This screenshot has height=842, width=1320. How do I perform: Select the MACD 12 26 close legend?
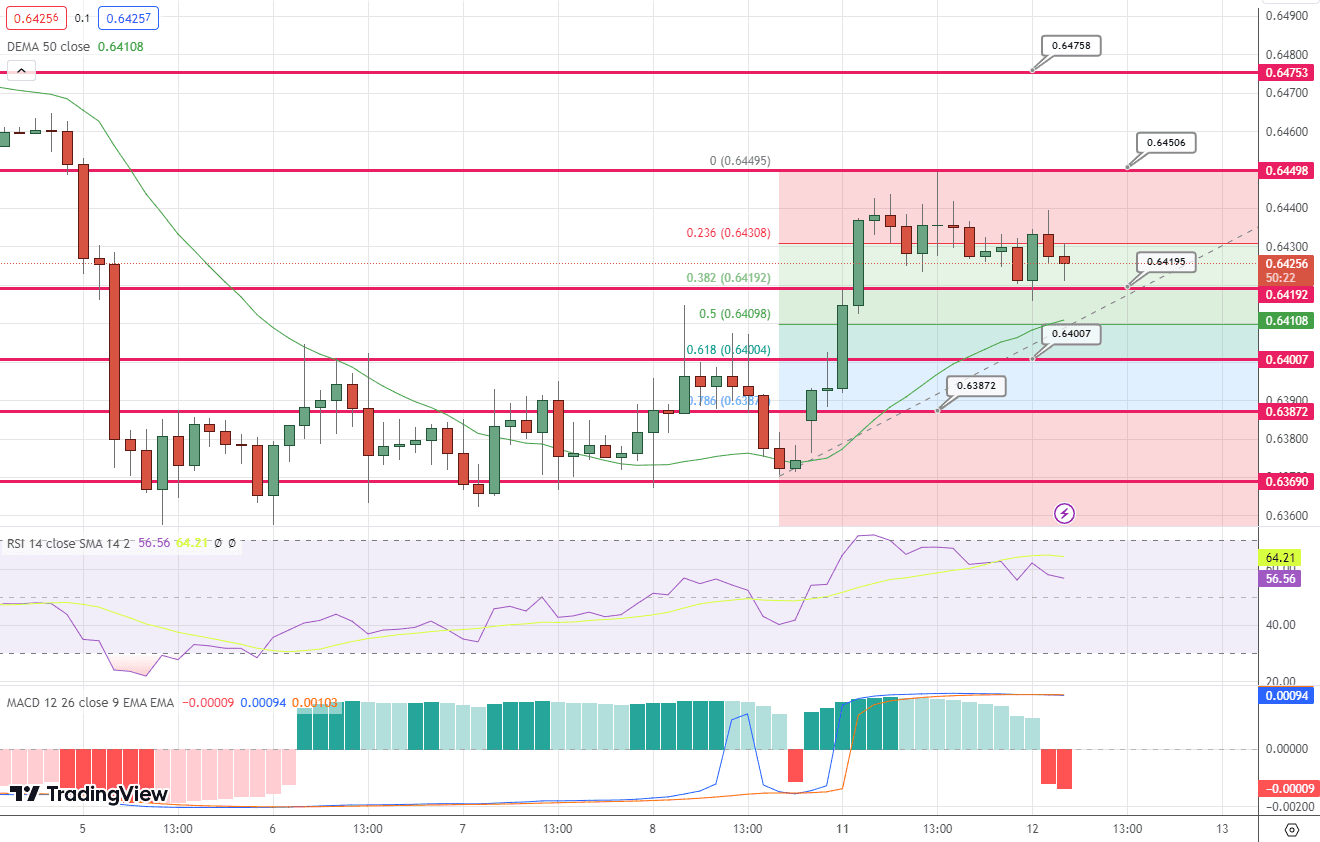tap(90, 703)
